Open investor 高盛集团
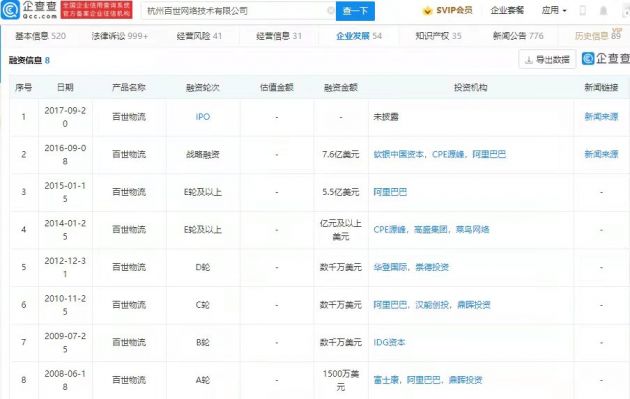 [x=430, y=230]
